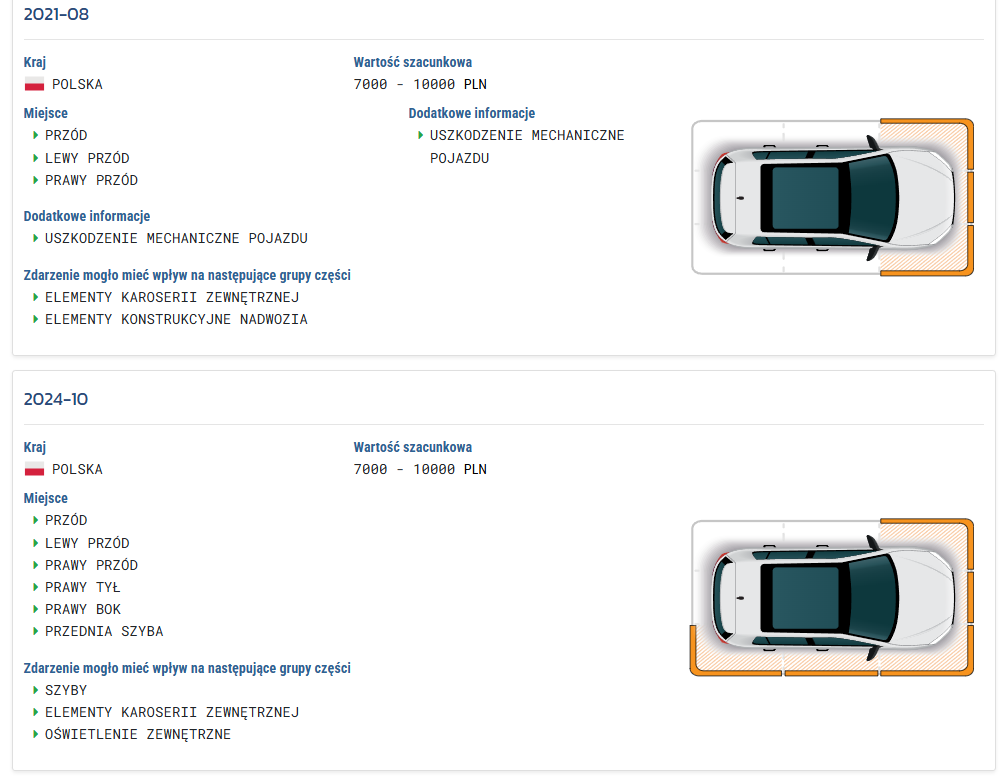Click orange bottom damage strip in 2024-10 diagram
The height and width of the screenshot is (779, 1006).
[x=830, y=674]
